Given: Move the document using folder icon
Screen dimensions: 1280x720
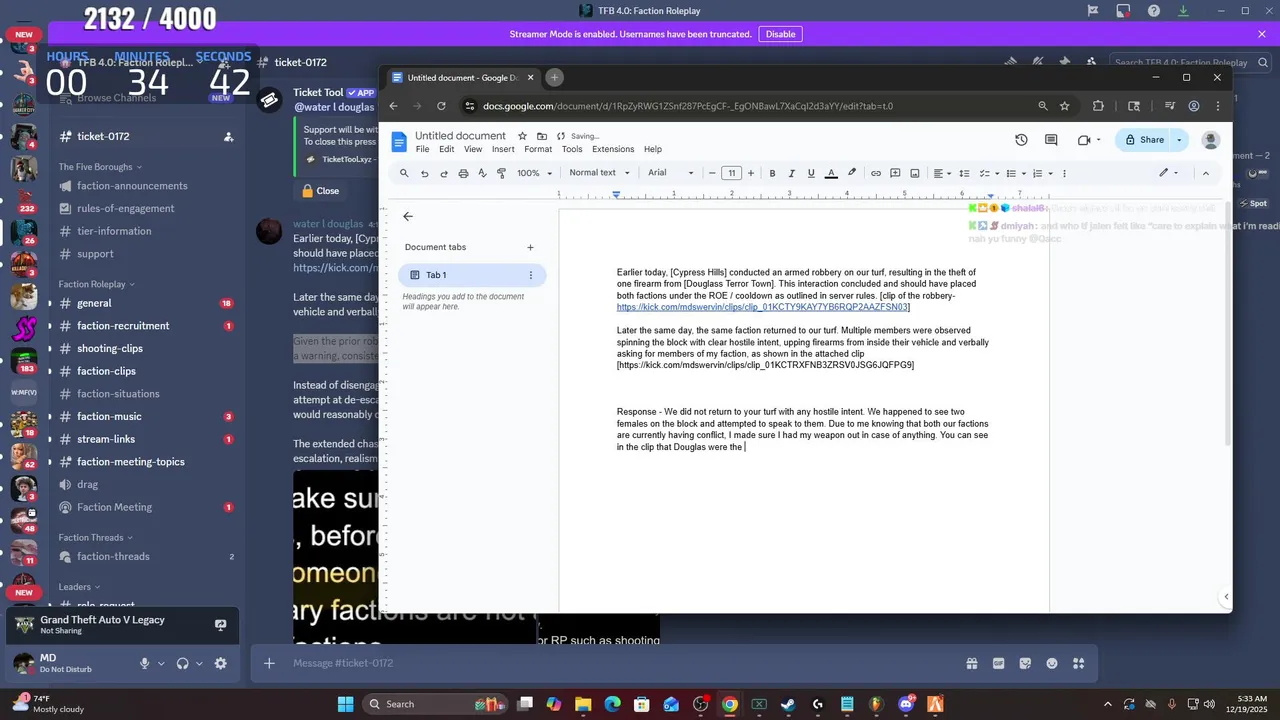Looking at the screenshot, I should 542,136.
